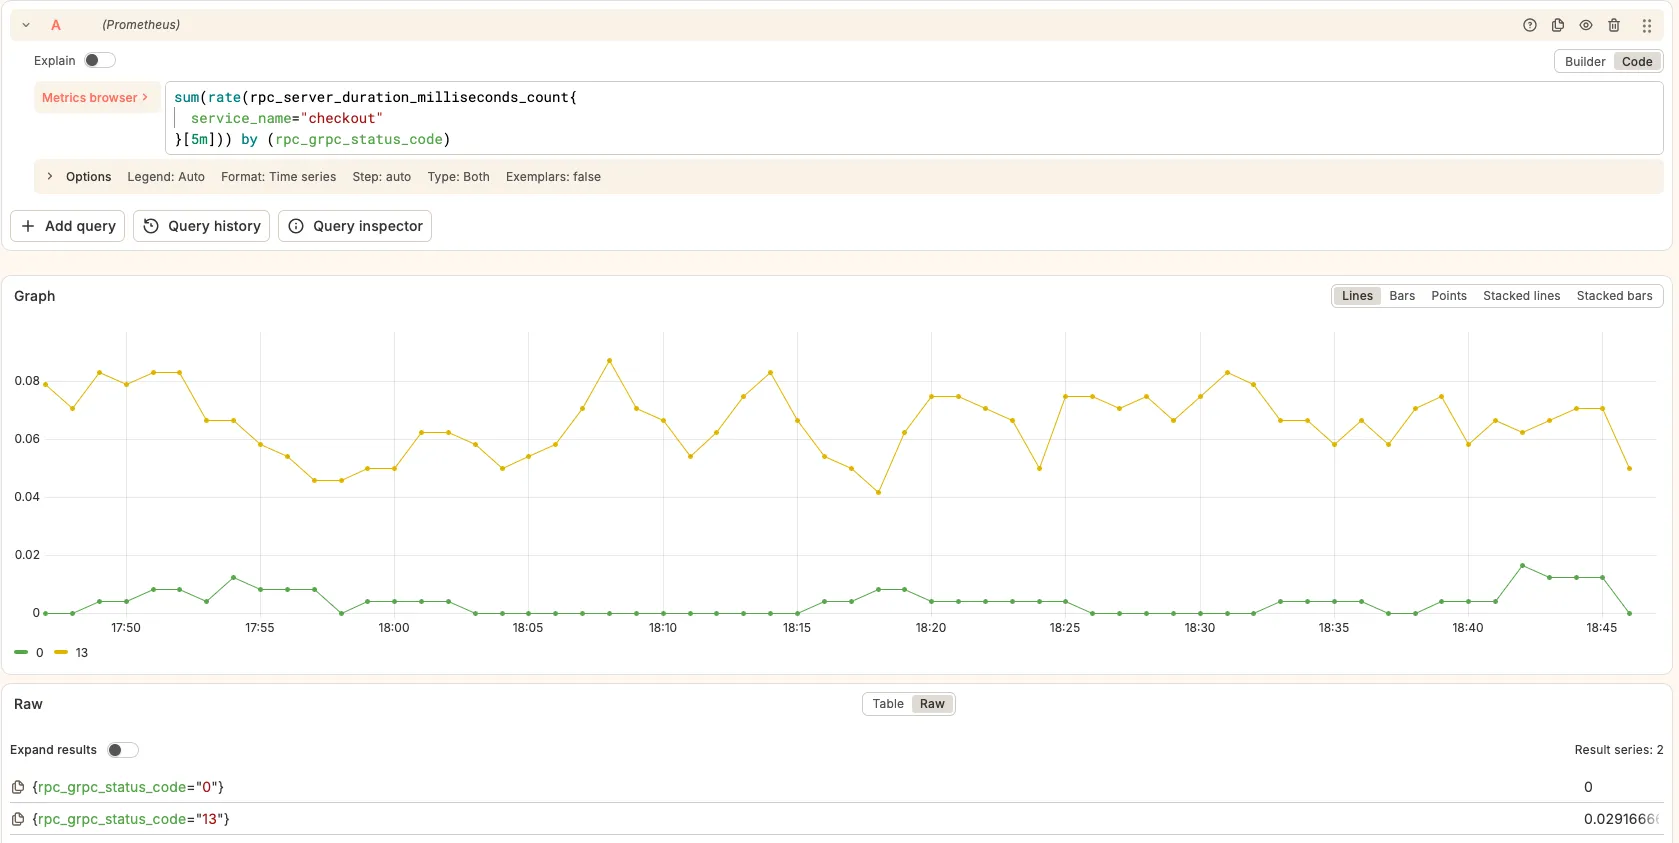Screen dimensions: 1679x843
Task: Click inside the PromQL query editor
Action: pos(913,118)
